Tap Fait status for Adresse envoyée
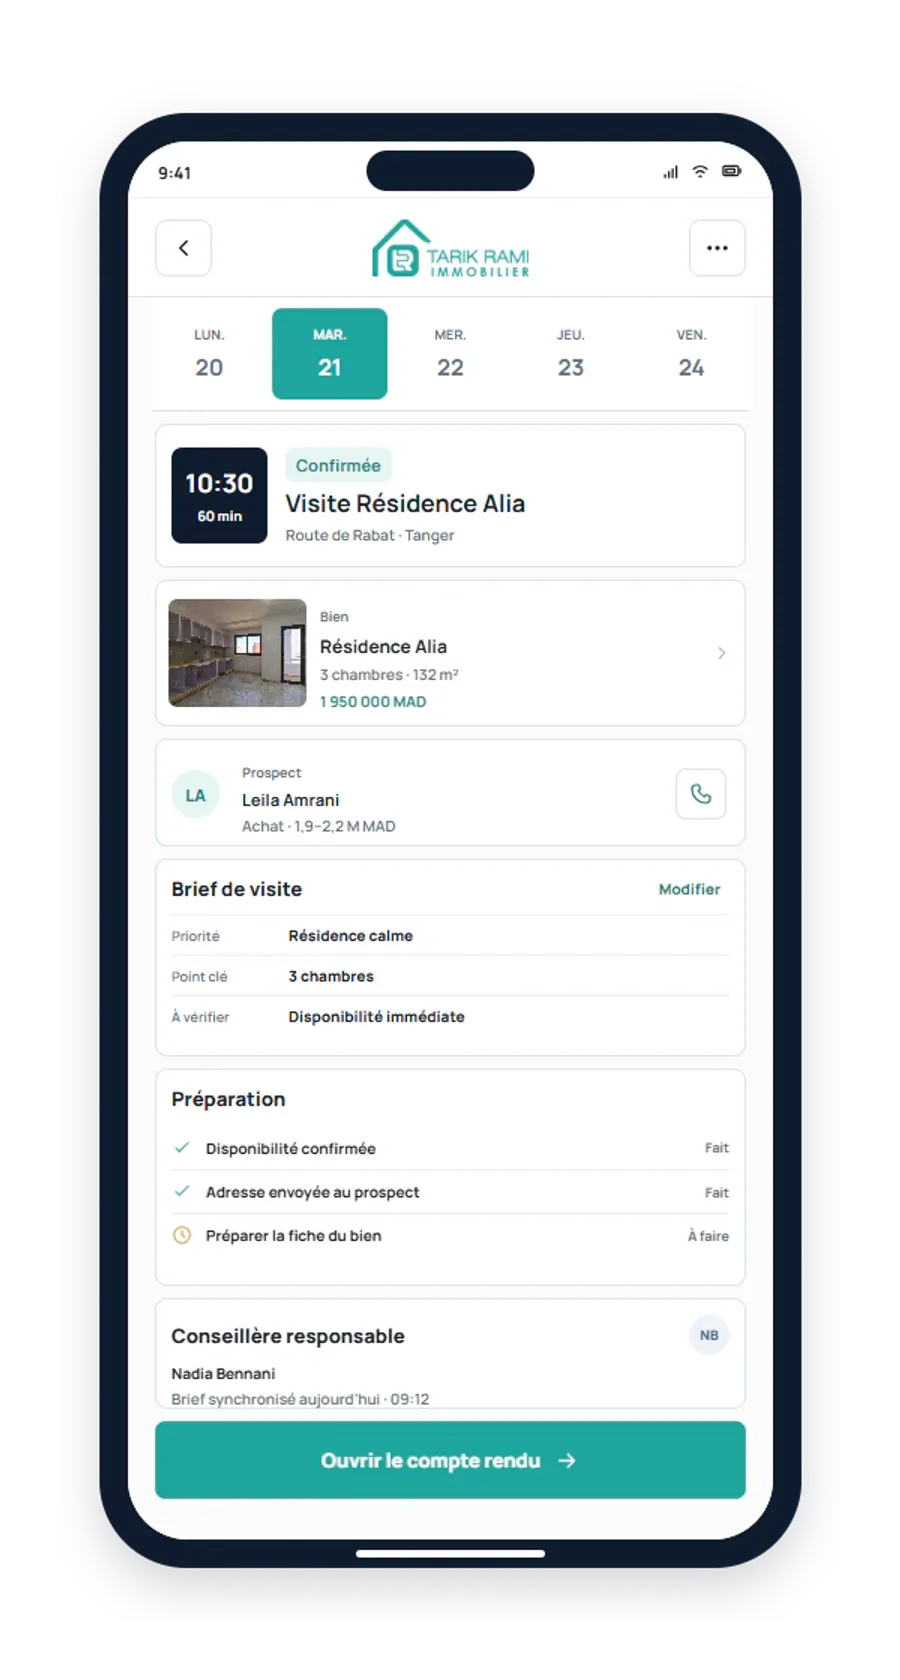The height and width of the screenshot is (1680, 900). point(717,1193)
